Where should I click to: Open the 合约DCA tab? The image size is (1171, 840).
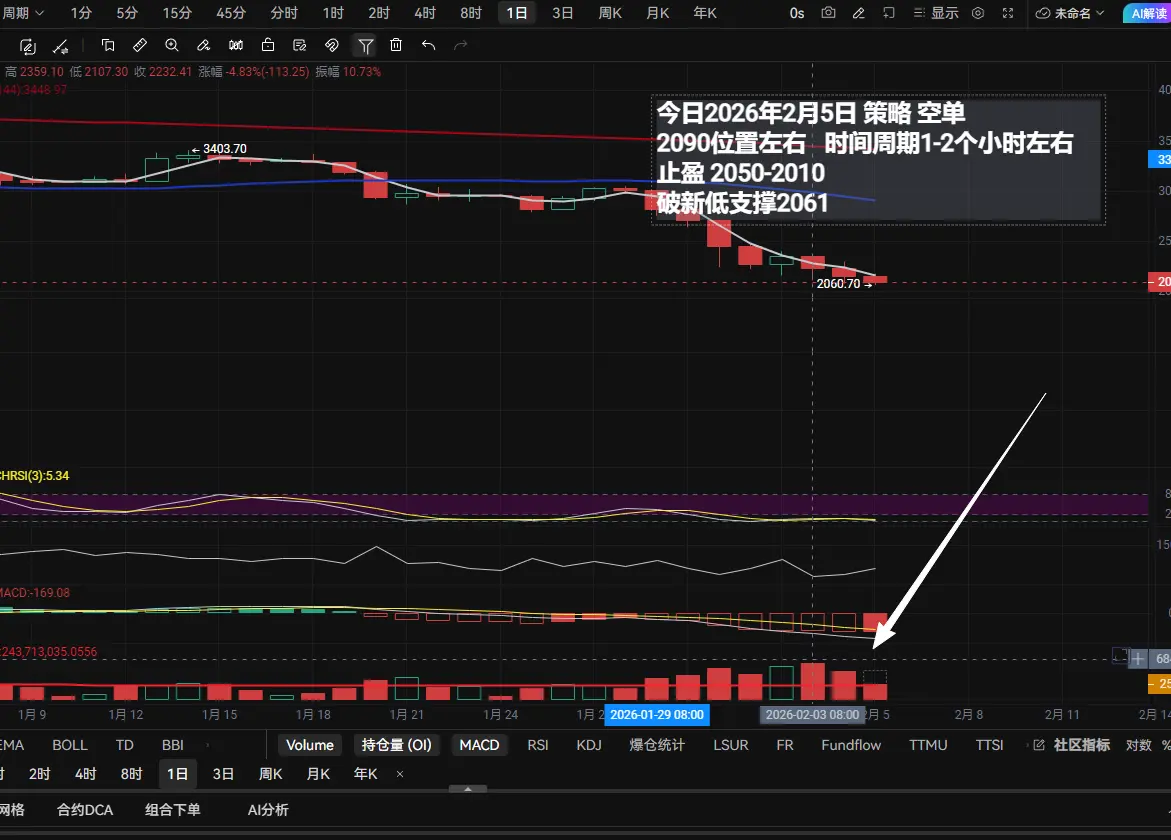point(85,810)
